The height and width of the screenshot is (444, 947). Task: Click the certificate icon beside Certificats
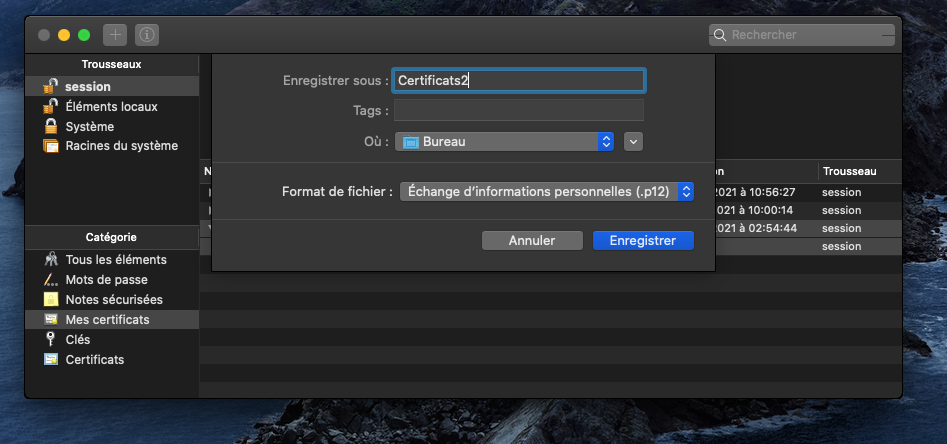point(51,359)
